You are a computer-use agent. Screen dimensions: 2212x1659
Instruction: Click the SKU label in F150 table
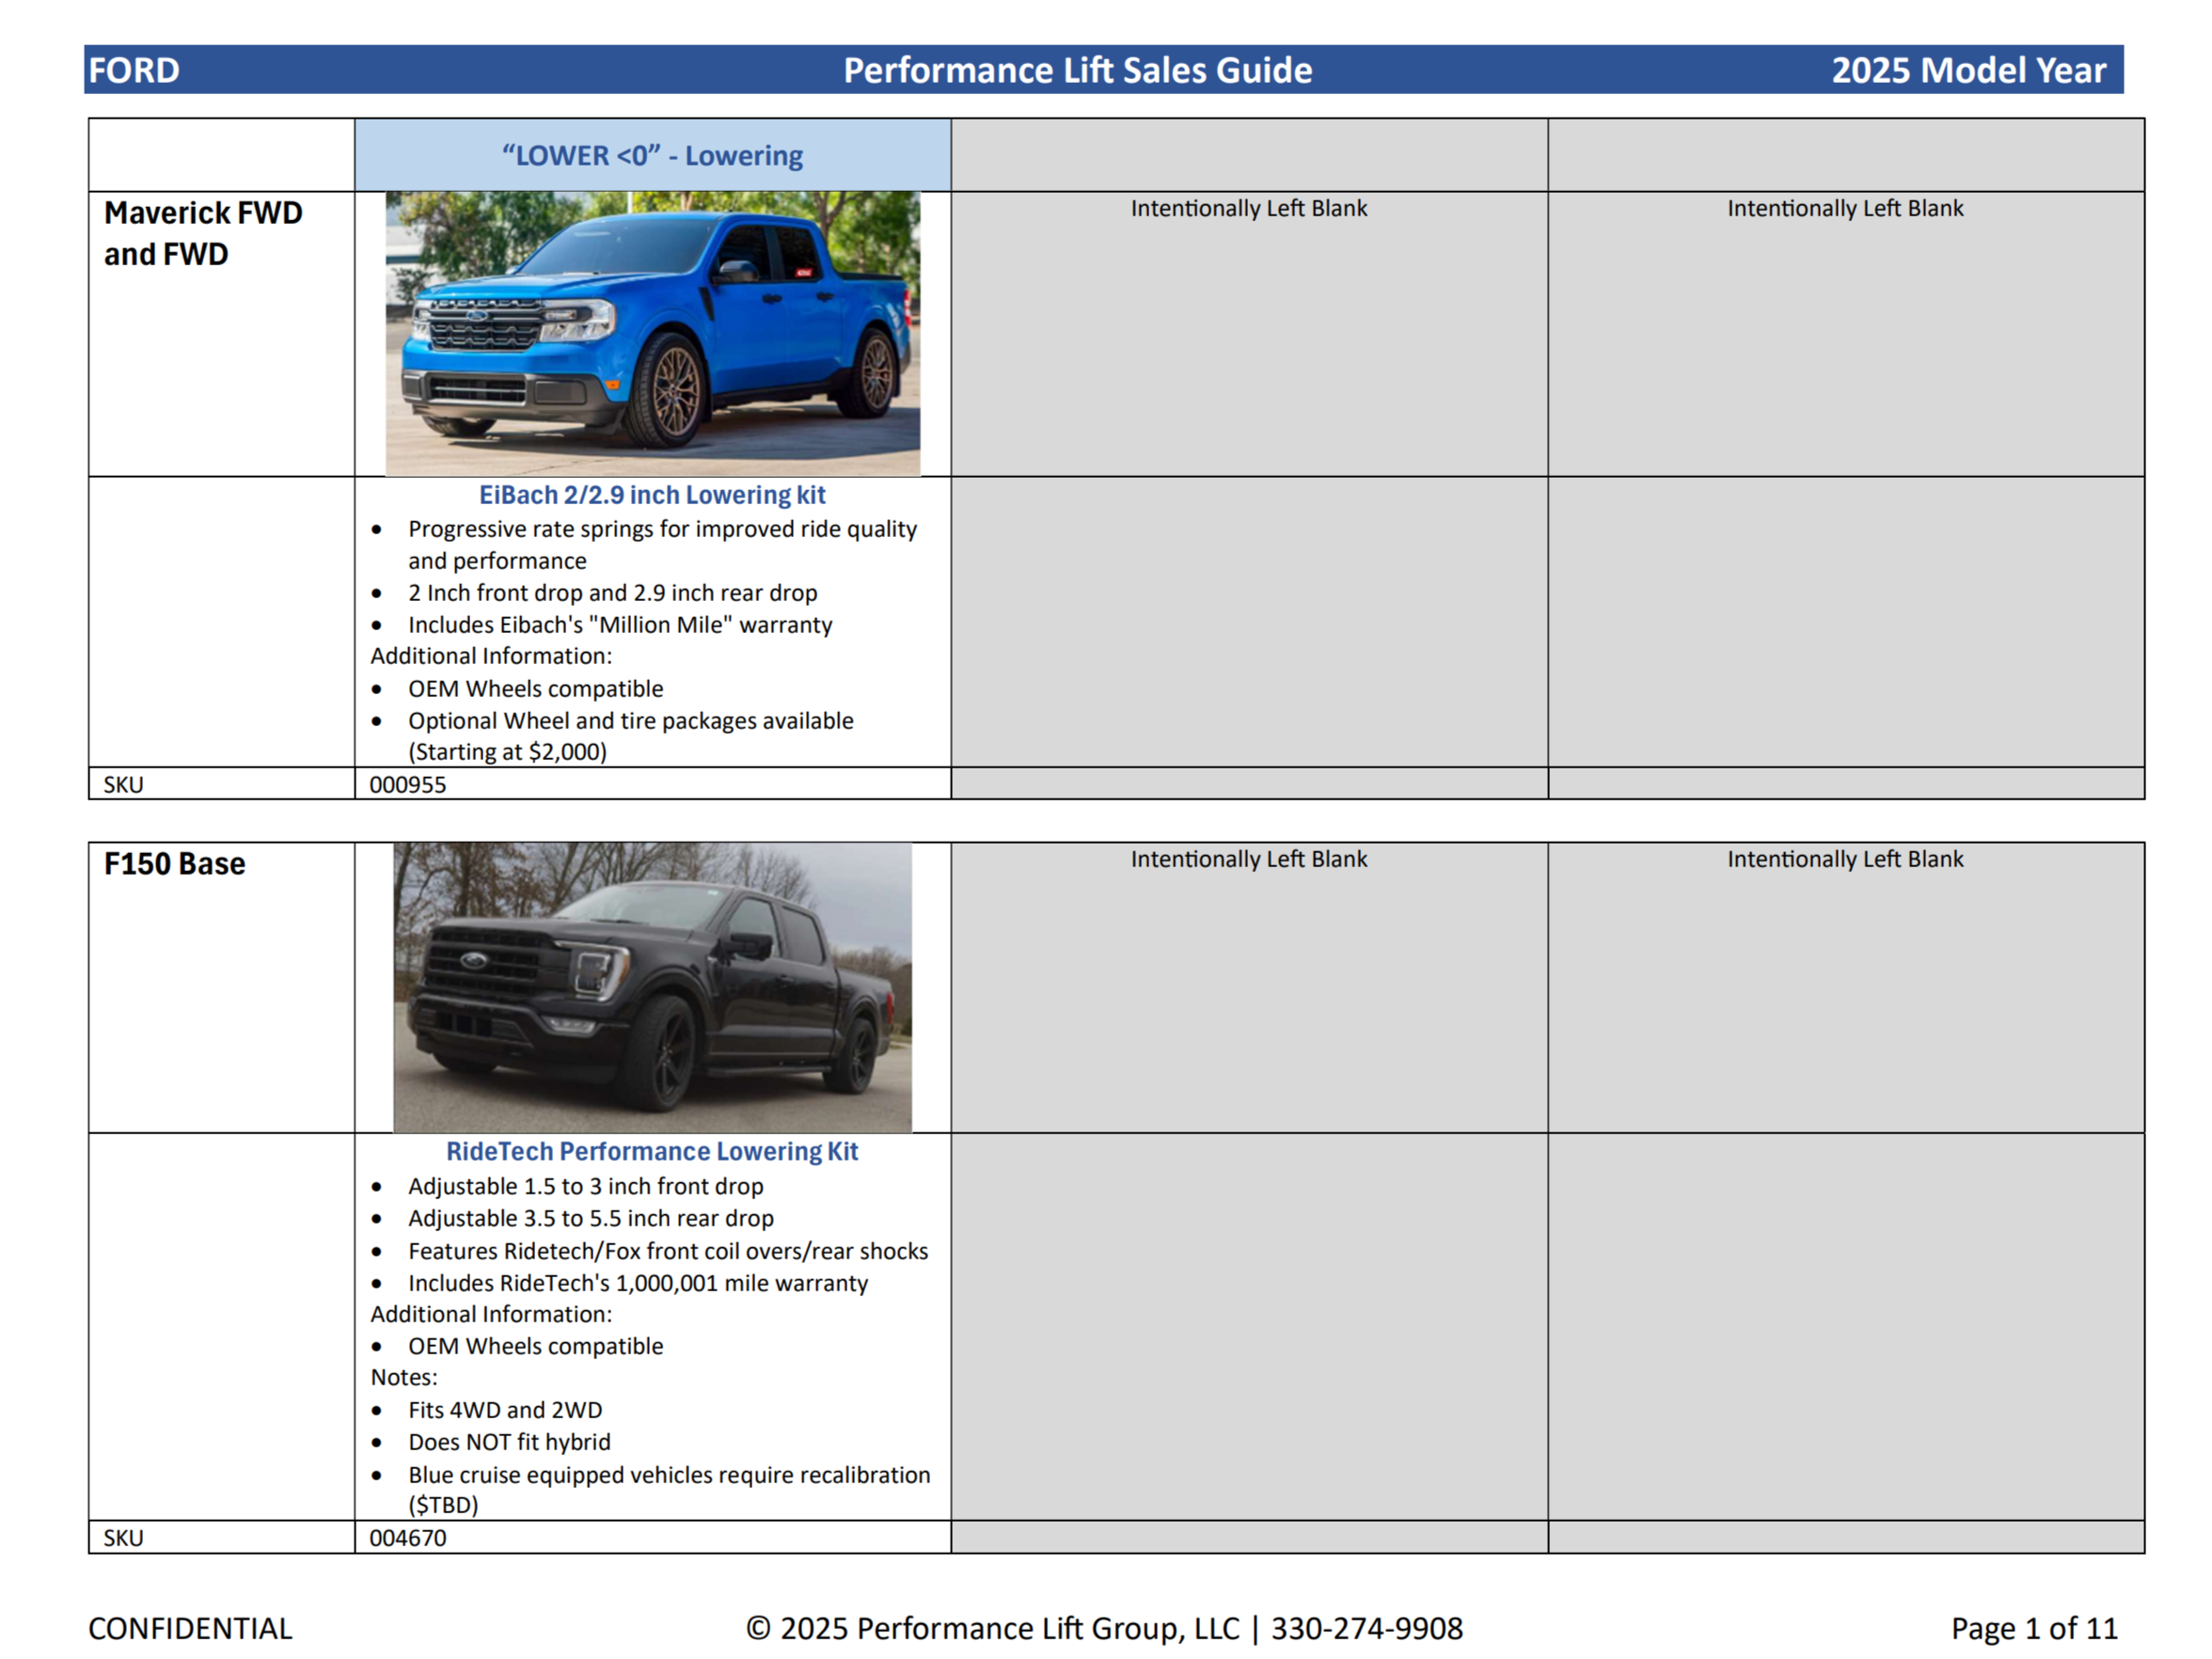[x=123, y=1538]
